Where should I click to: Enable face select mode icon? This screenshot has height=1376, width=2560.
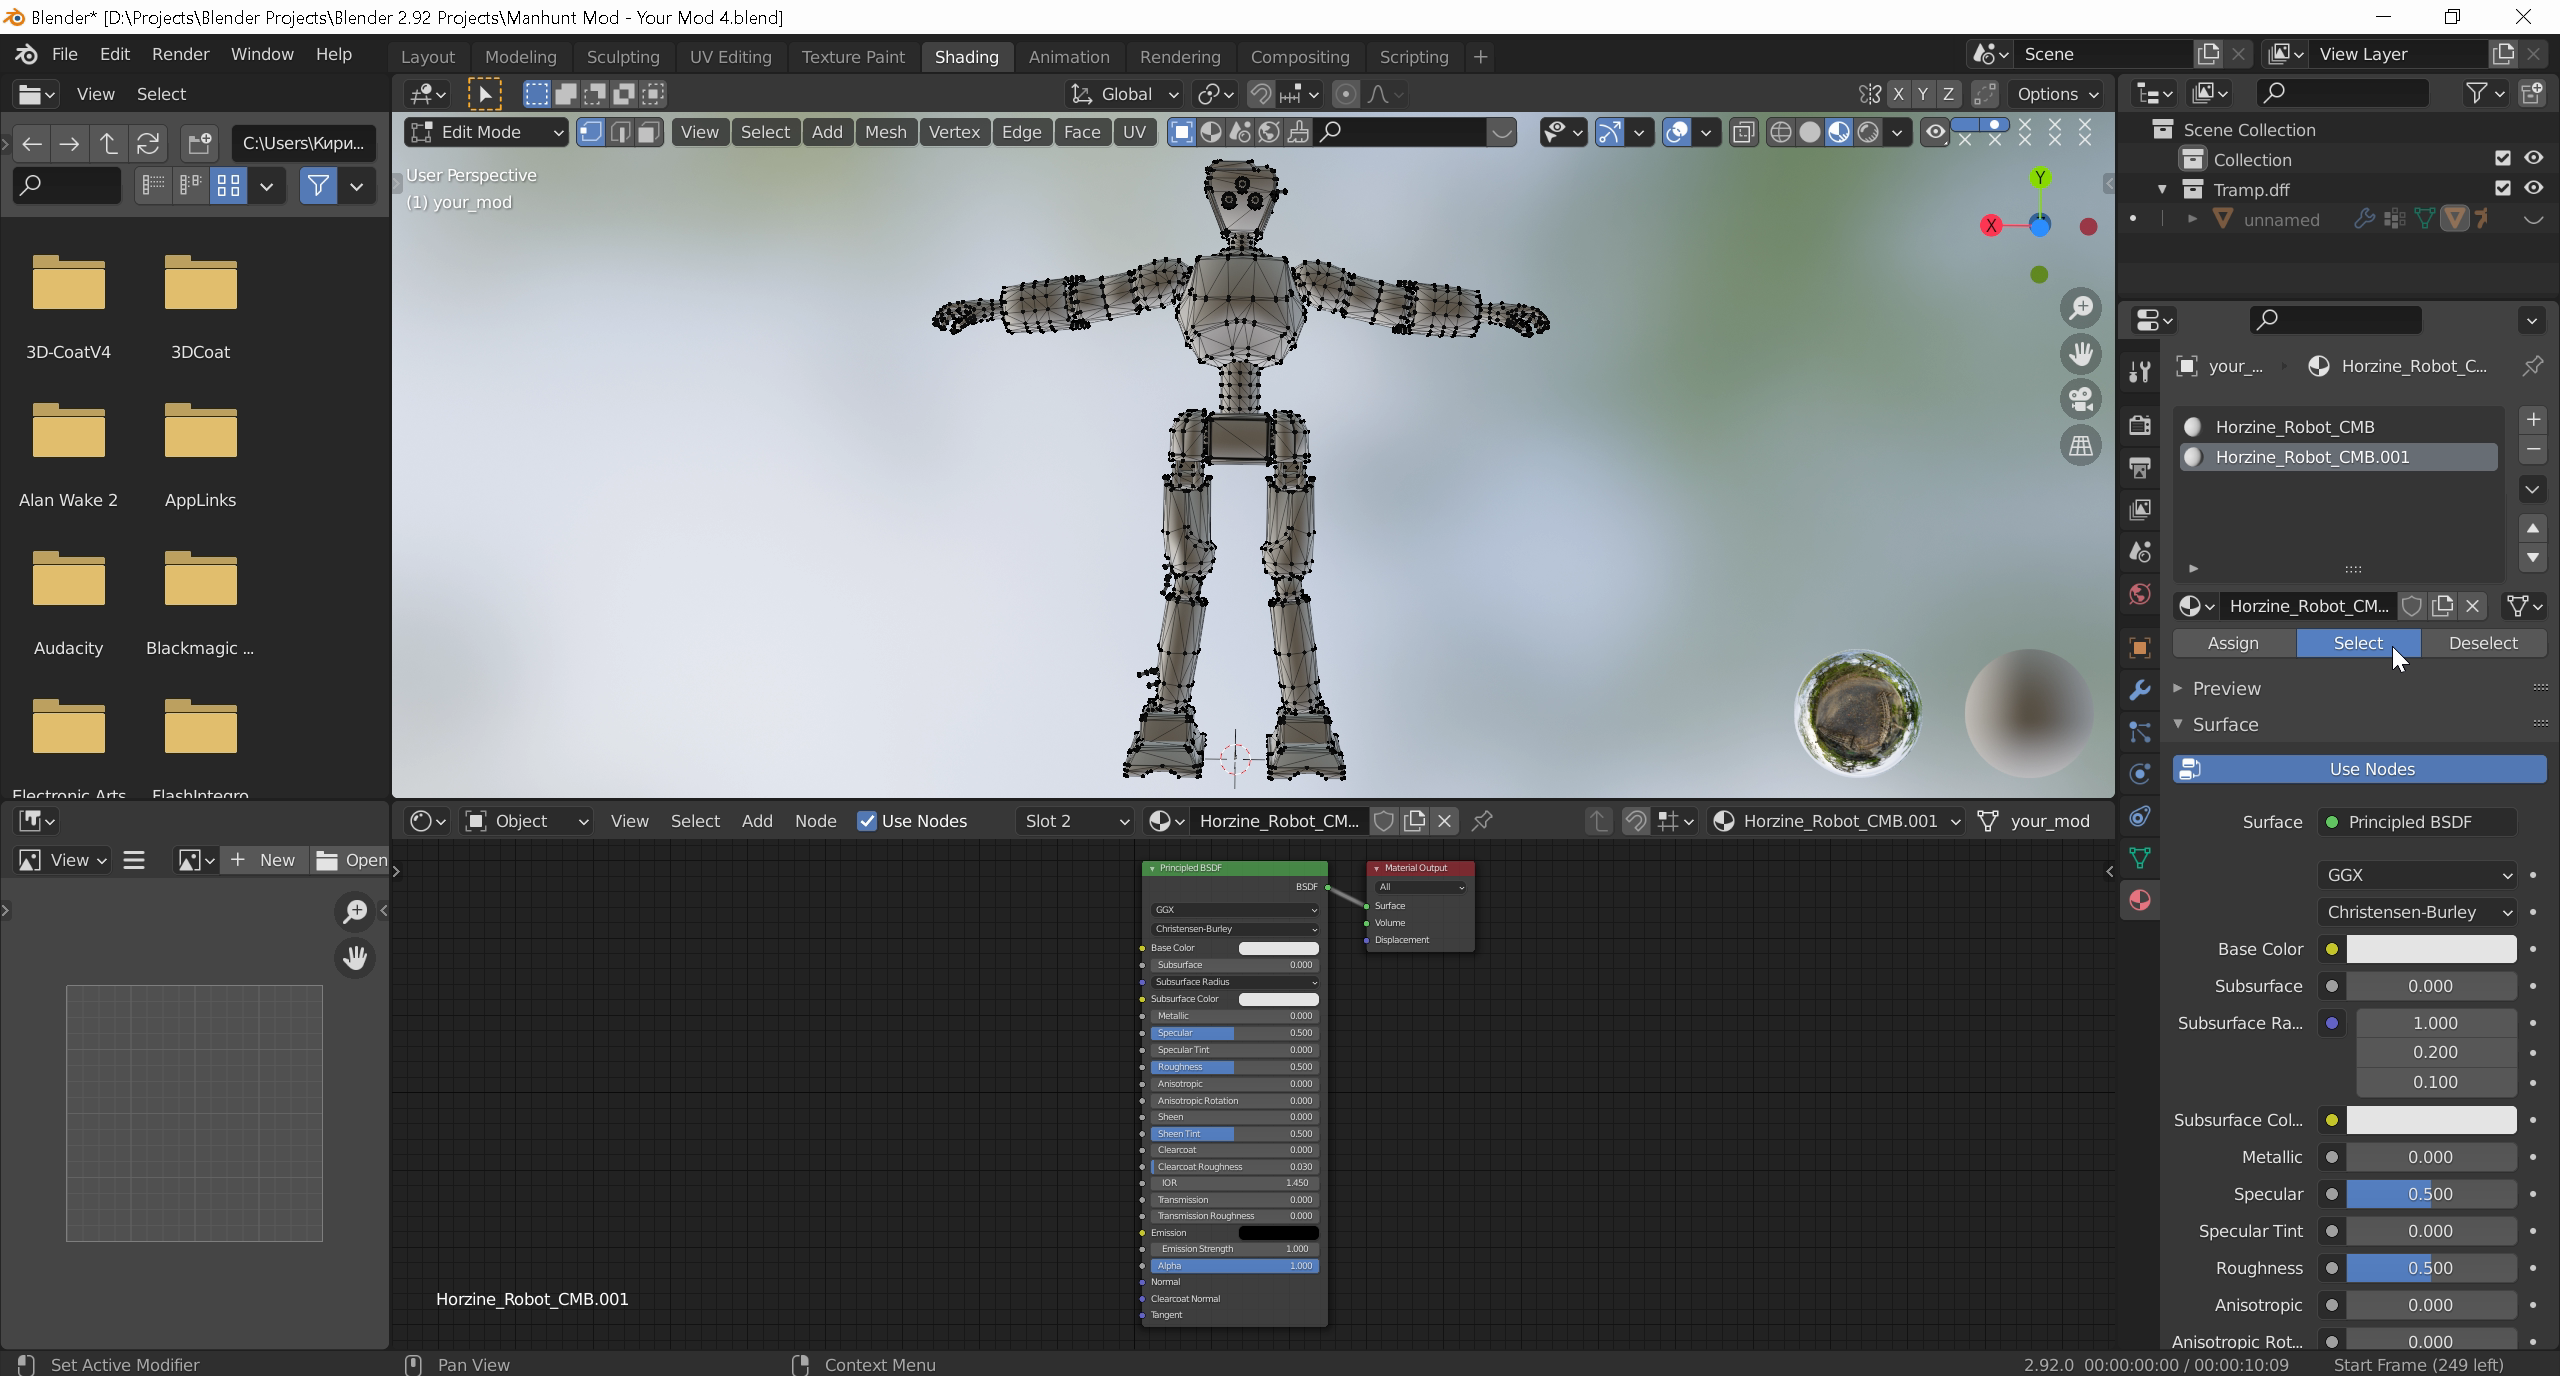(x=649, y=132)
